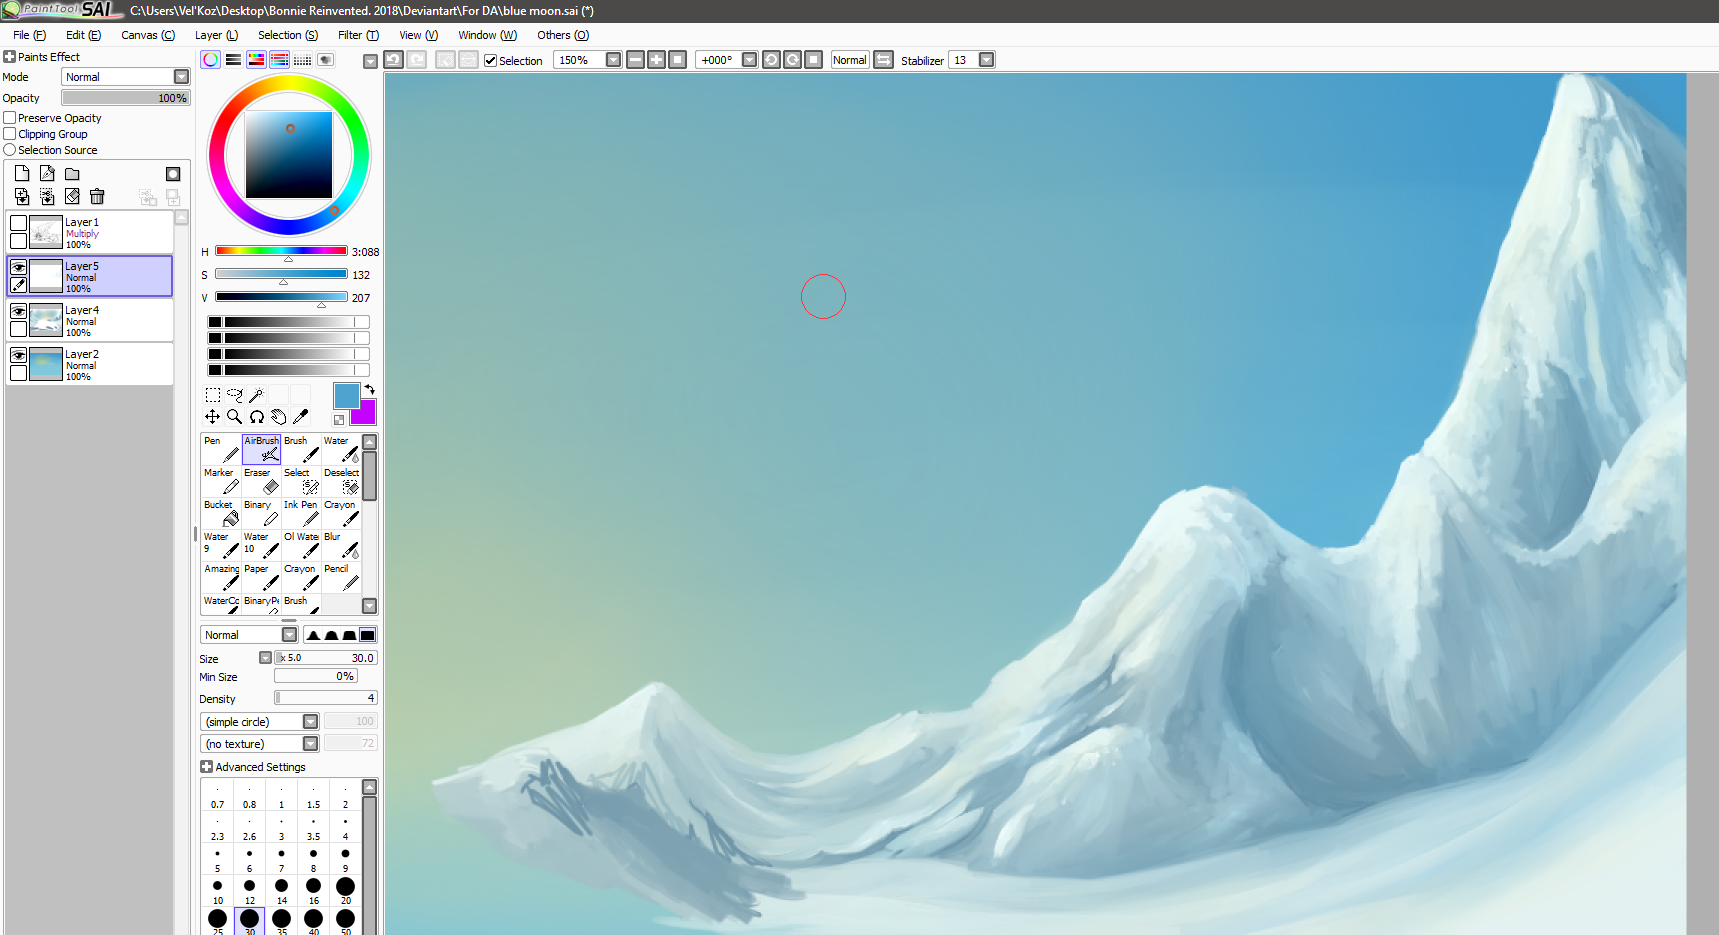The image size is (1719, 935).
Task: Clear the selected layer
Action: pos(72,196)
